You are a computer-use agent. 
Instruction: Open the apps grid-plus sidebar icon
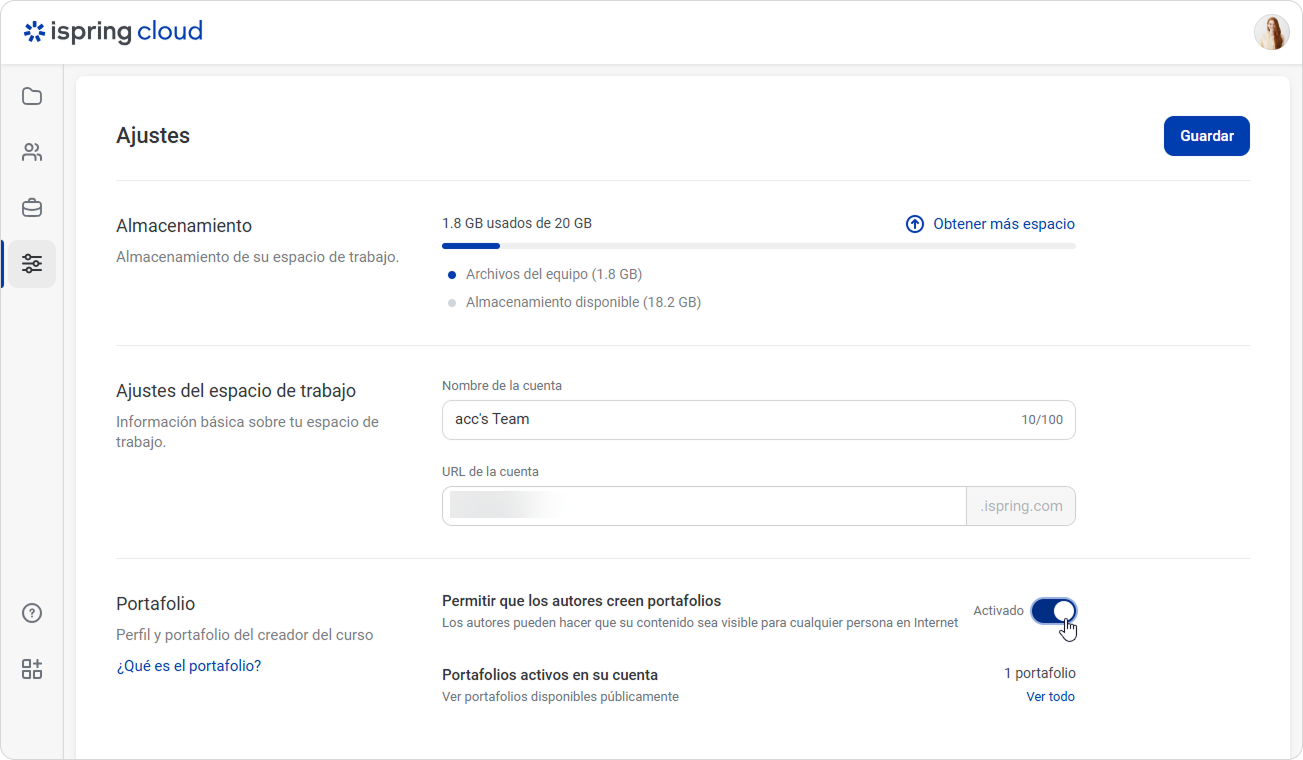click(x=32, y=669)
